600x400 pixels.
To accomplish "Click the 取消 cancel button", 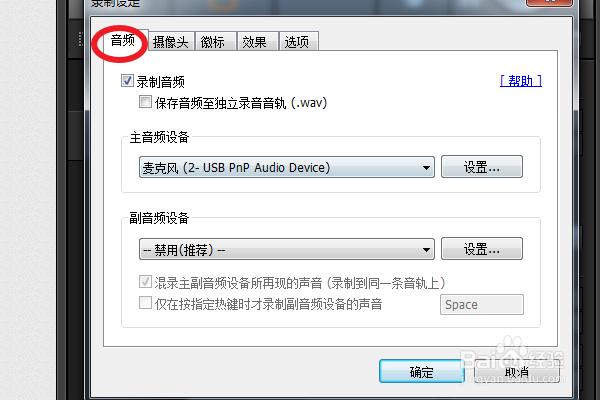I will click(x=517, y=371).
